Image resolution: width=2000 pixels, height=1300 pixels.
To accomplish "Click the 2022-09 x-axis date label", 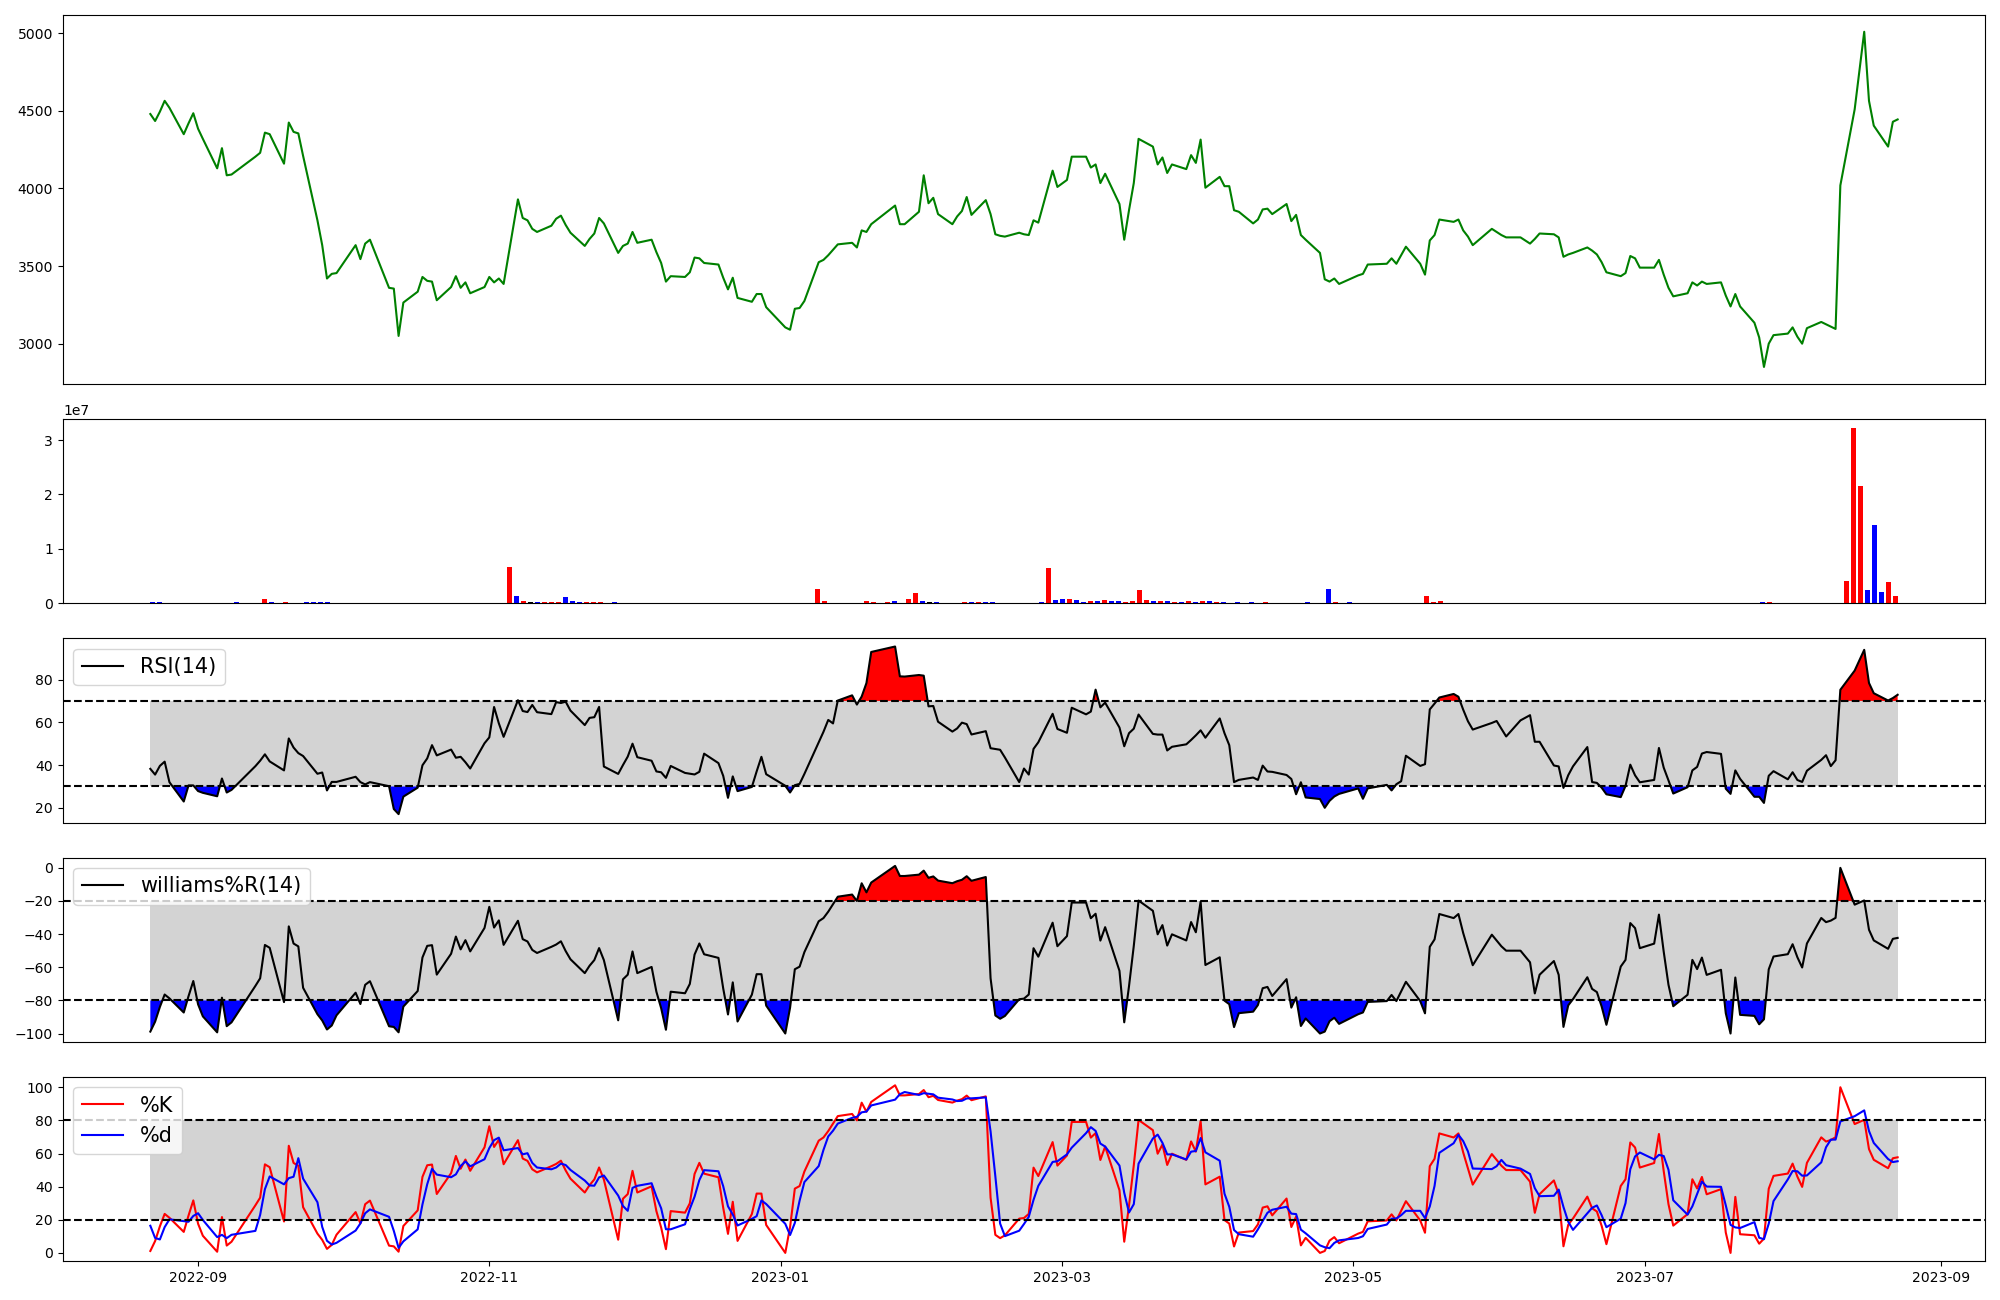I will pos(198,1277).
